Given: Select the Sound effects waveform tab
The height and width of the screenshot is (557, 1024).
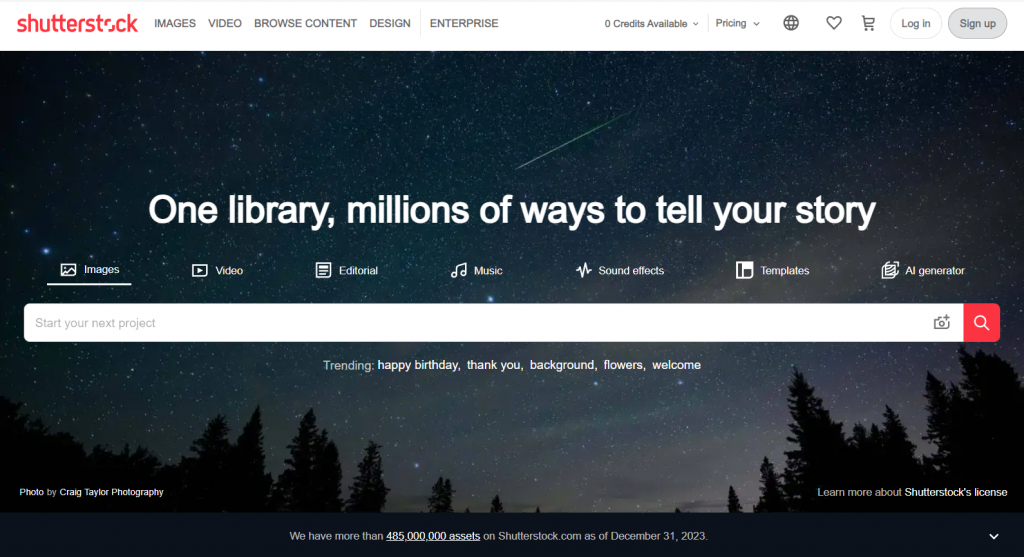Looking at the screenshot, I should click(620, 270).
